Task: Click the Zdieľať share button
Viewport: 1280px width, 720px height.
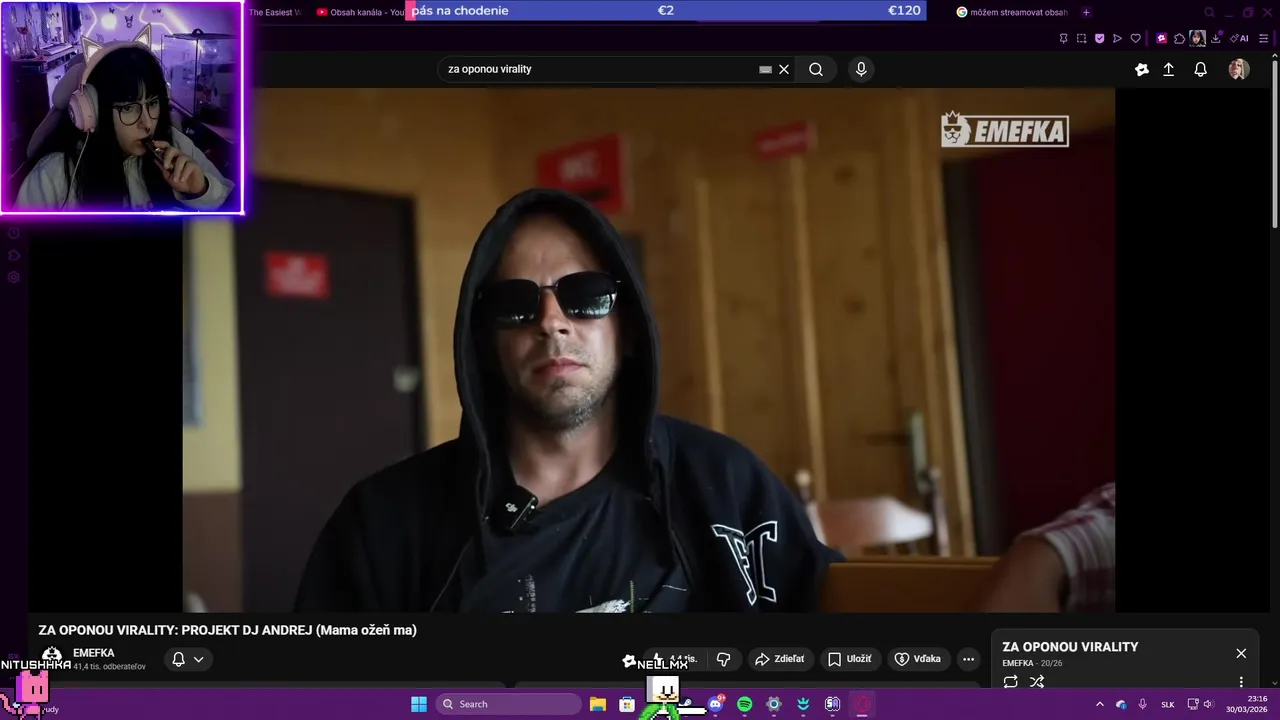Action: pos(780,659)
